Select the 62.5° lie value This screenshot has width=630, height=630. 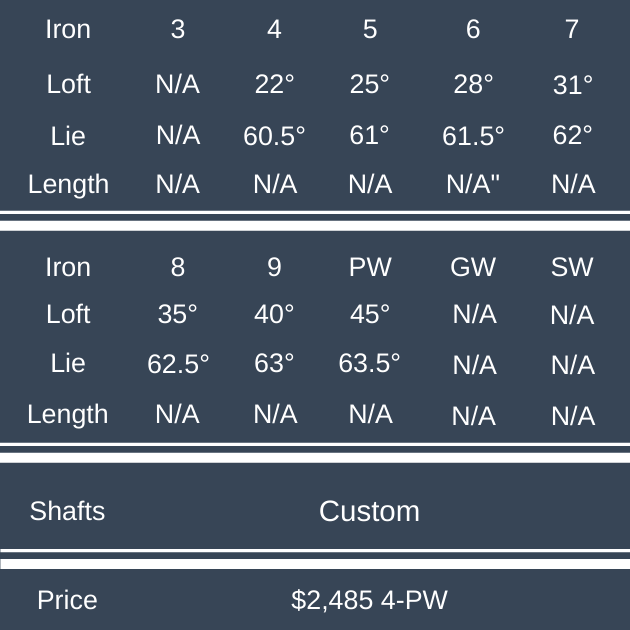[x=178, y=365]
